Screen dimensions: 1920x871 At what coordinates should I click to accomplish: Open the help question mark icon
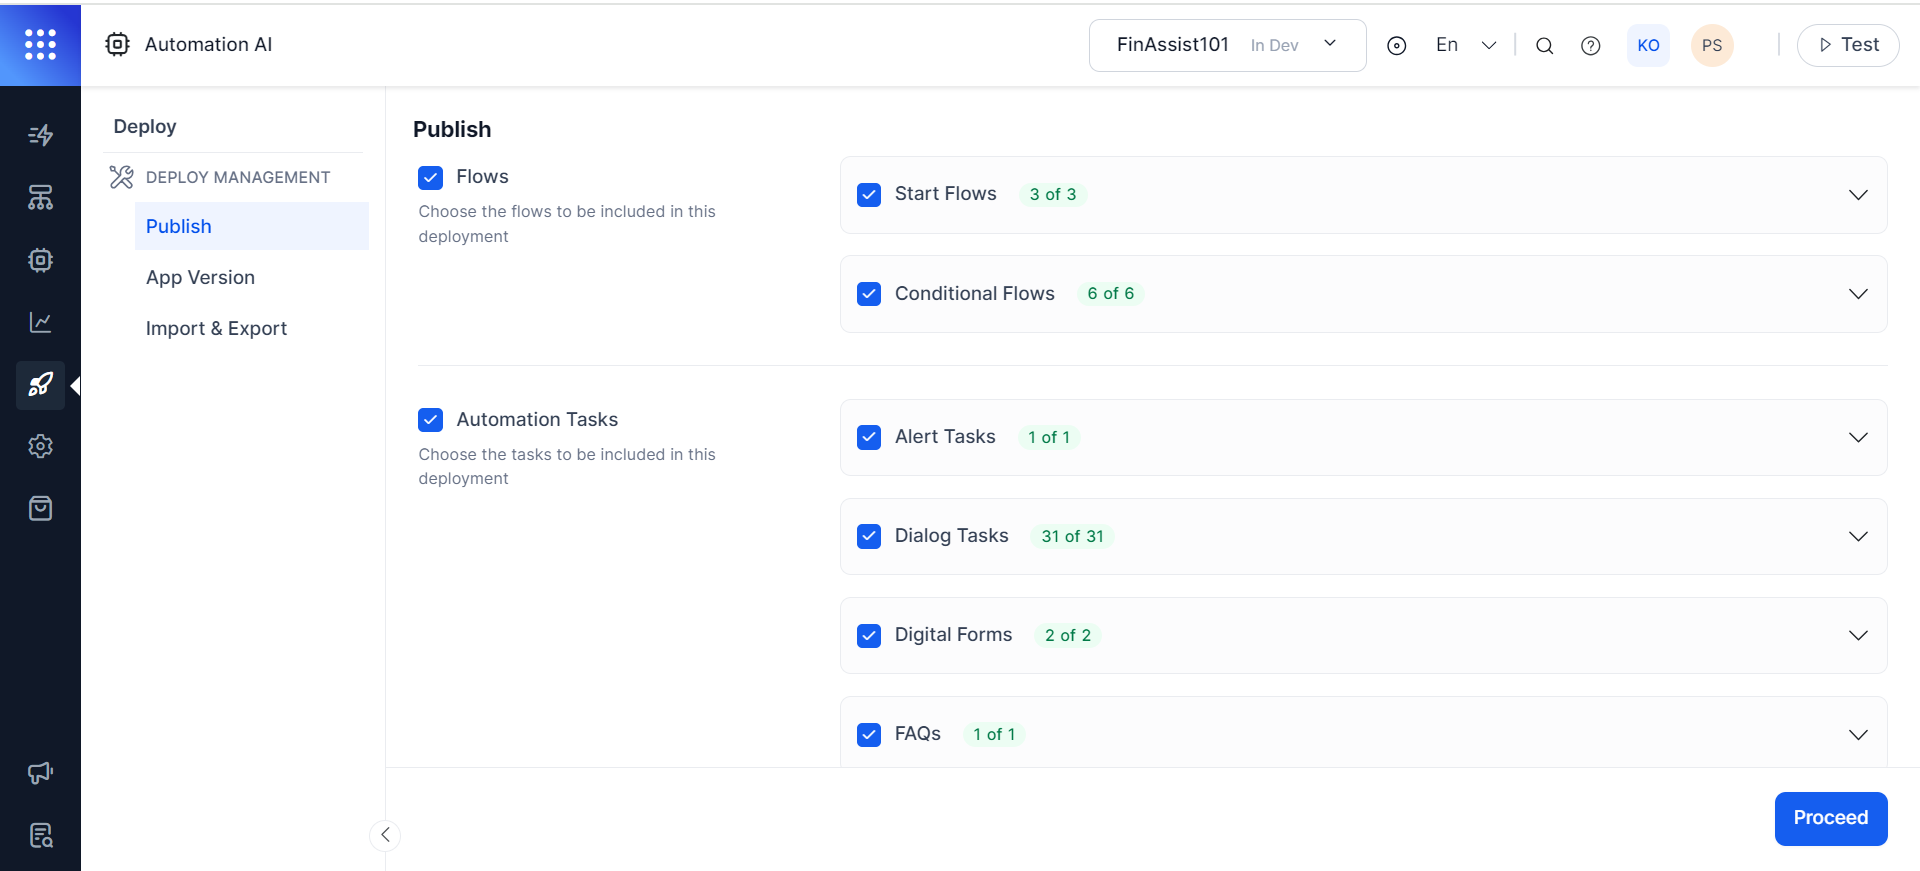point(1590,46)
